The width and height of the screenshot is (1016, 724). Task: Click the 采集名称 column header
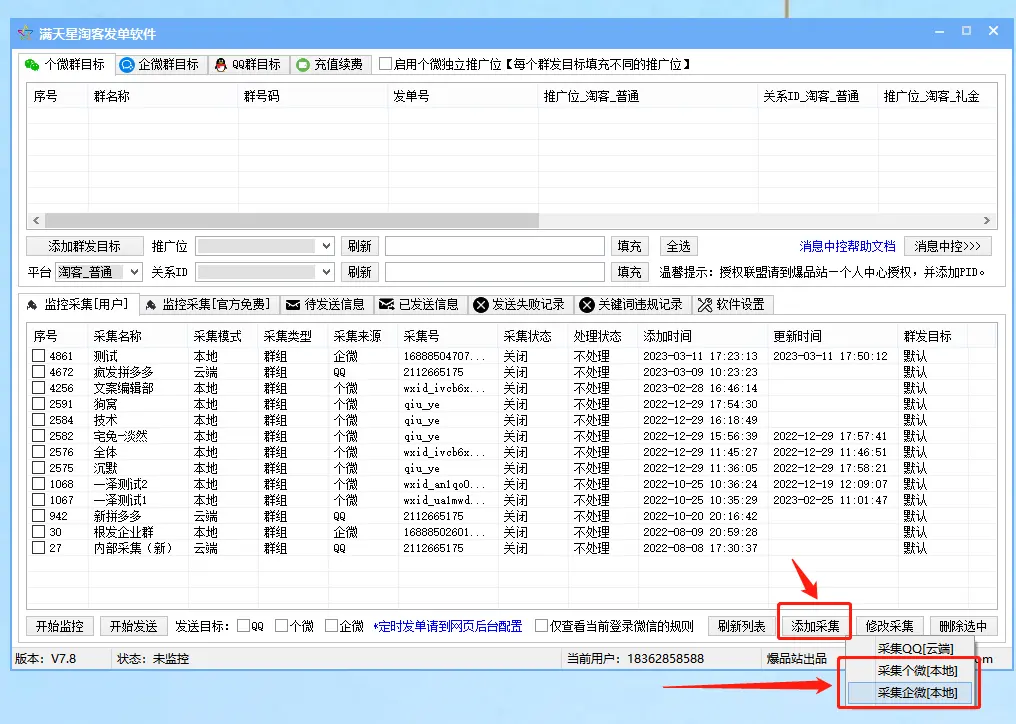[x=138, y=336]
